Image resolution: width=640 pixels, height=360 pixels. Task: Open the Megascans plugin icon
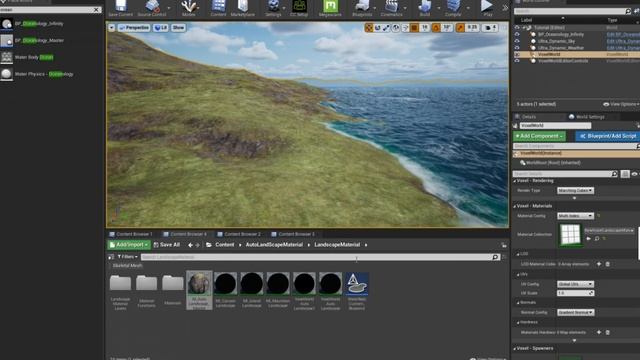coord(330,8)
